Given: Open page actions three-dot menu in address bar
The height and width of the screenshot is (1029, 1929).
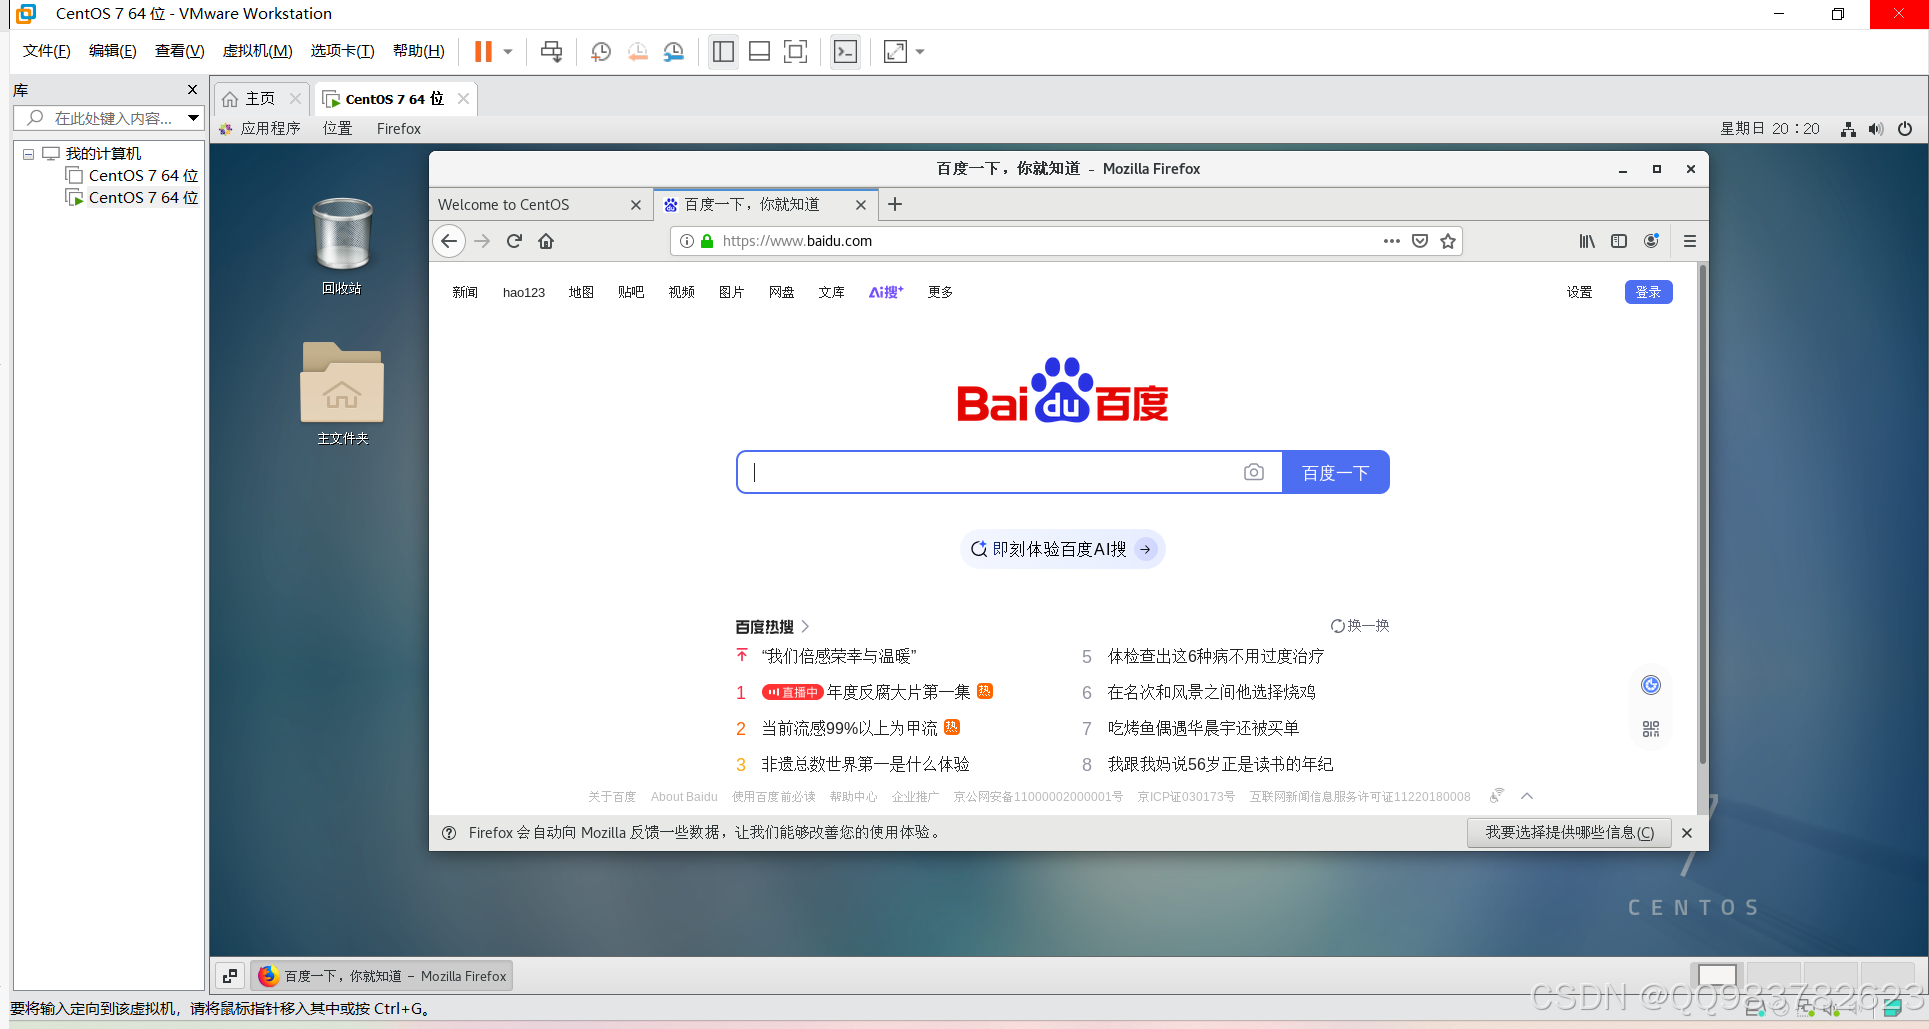Looking at the screenshot, I should pyautogui.click(x=1391, y=241).
